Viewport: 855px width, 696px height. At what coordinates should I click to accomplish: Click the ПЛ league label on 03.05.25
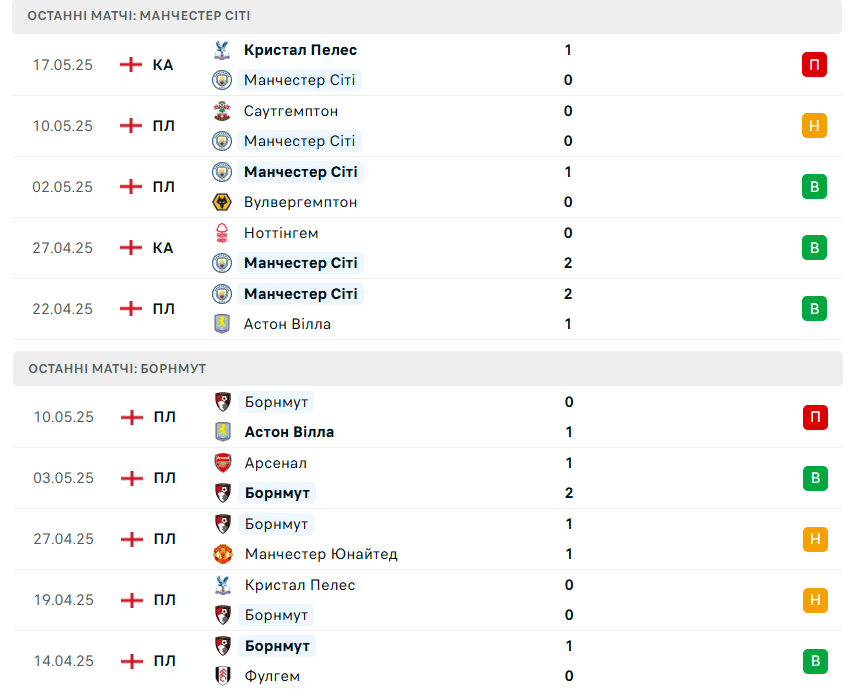165,478
